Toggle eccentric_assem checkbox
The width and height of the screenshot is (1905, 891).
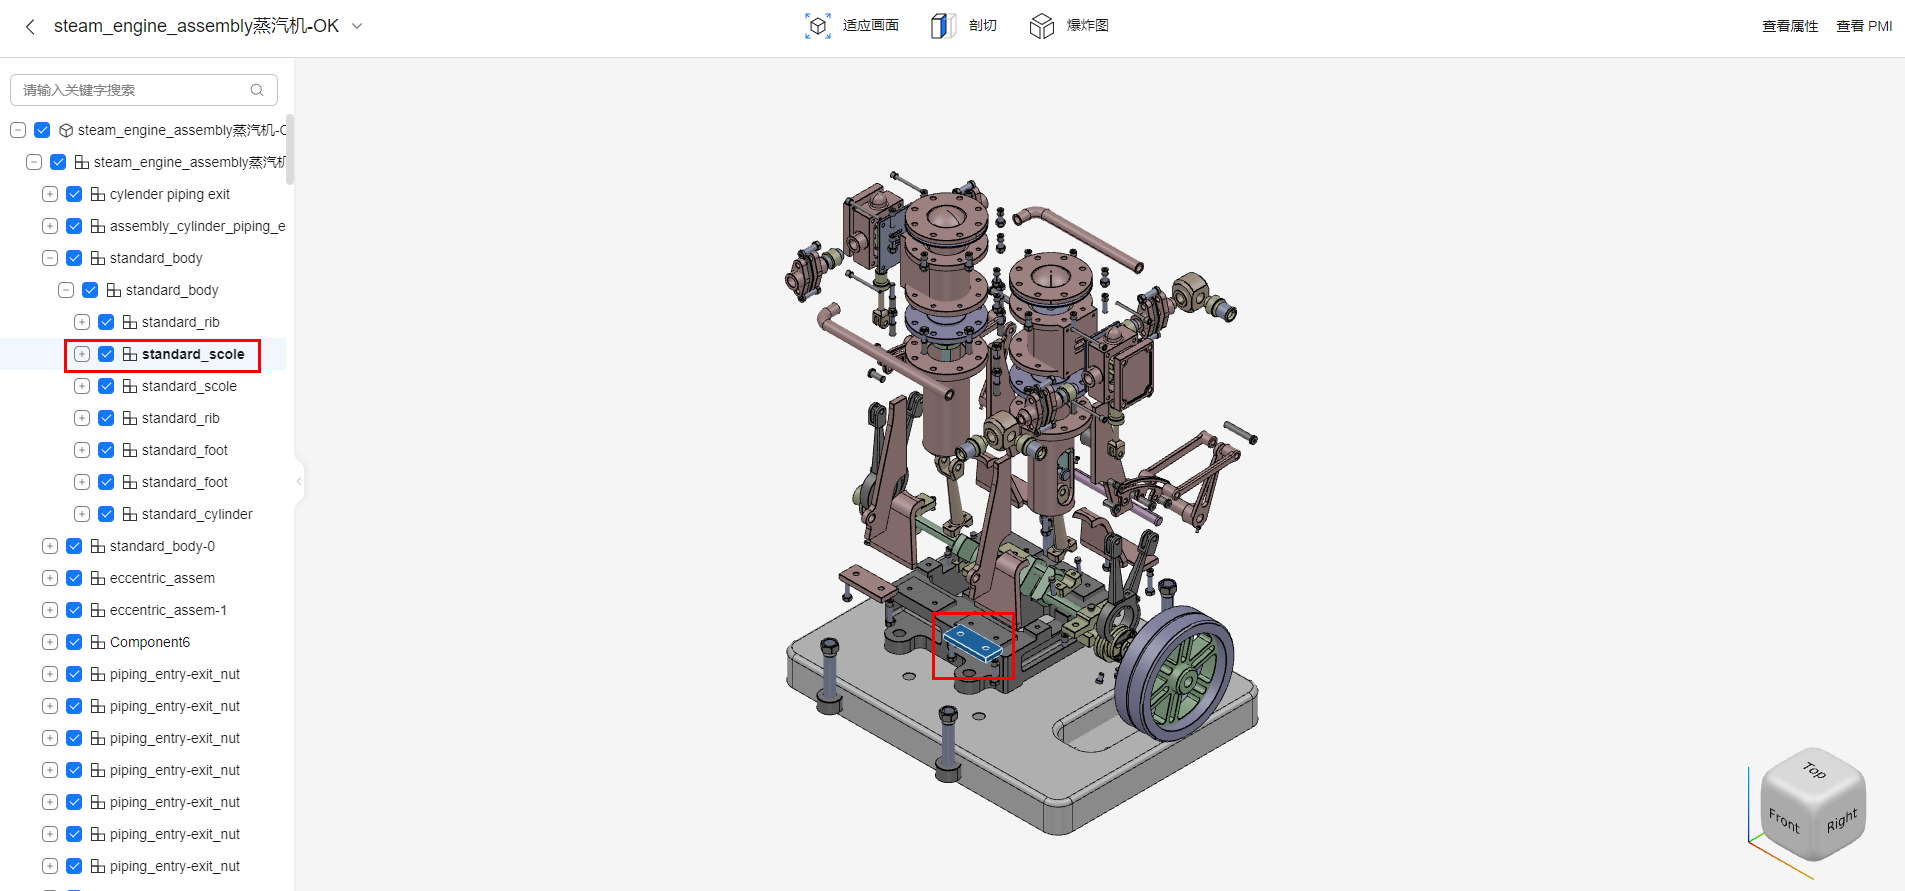click(x=74, y=578)
